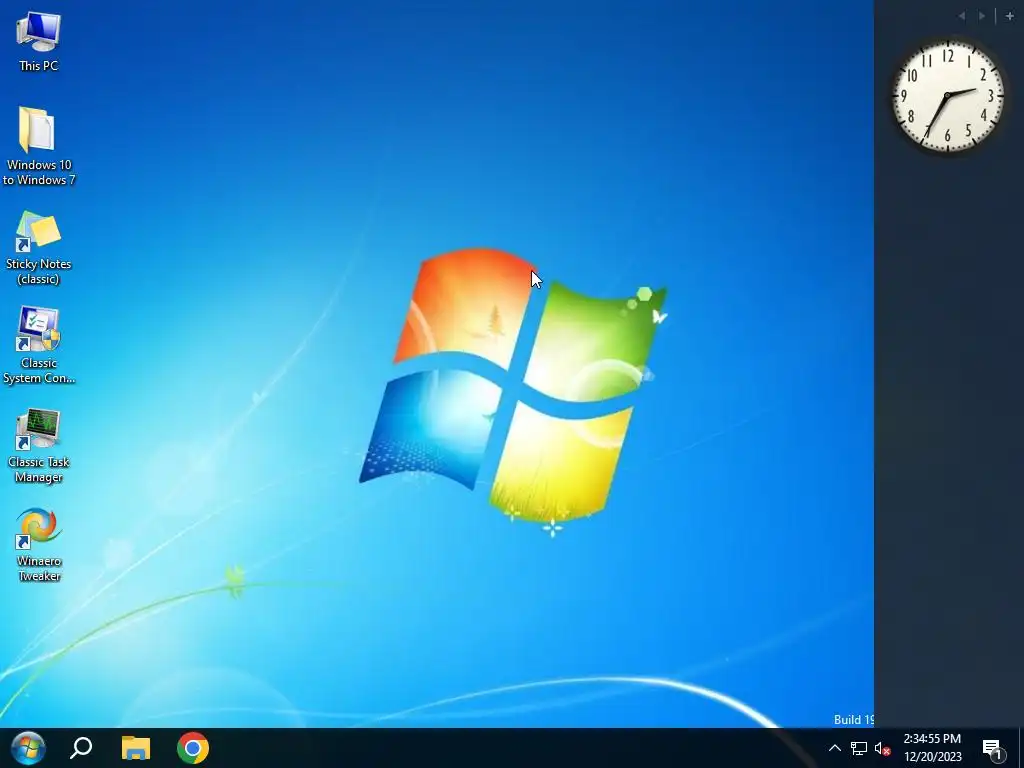The width and height of the screenshot is (1024, 768).
Task: Select the Winaero Tweaker shortcut
Action: pyautogui.click(x=39, y=545)
